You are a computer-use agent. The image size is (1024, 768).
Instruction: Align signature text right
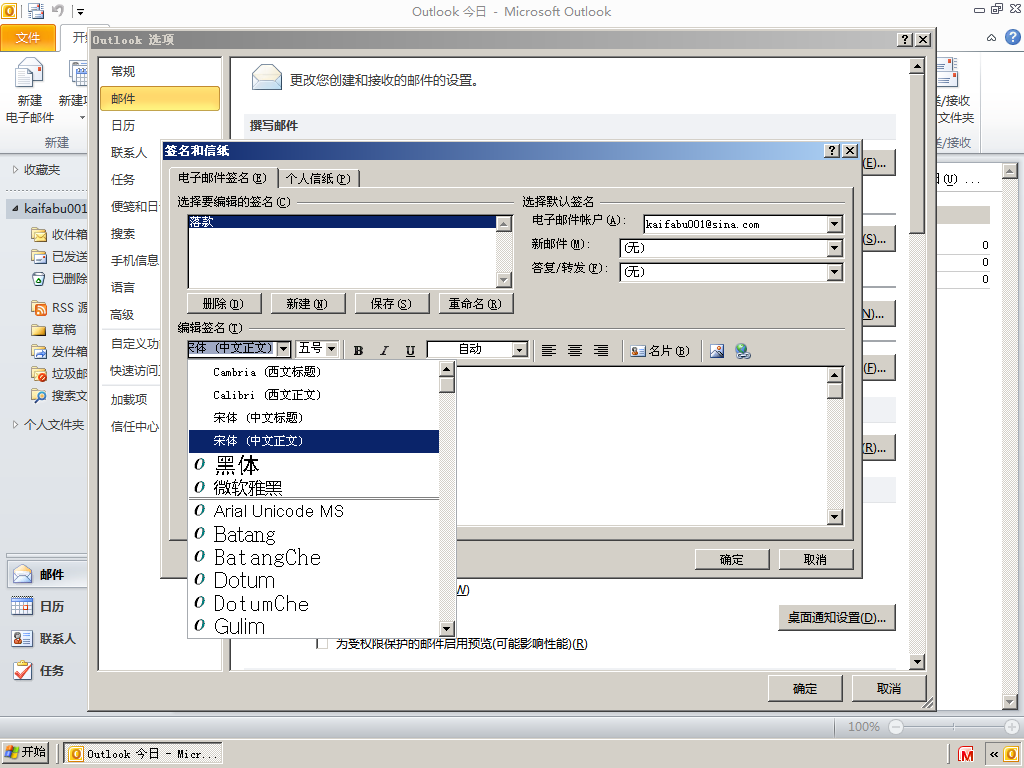[601, 351]
